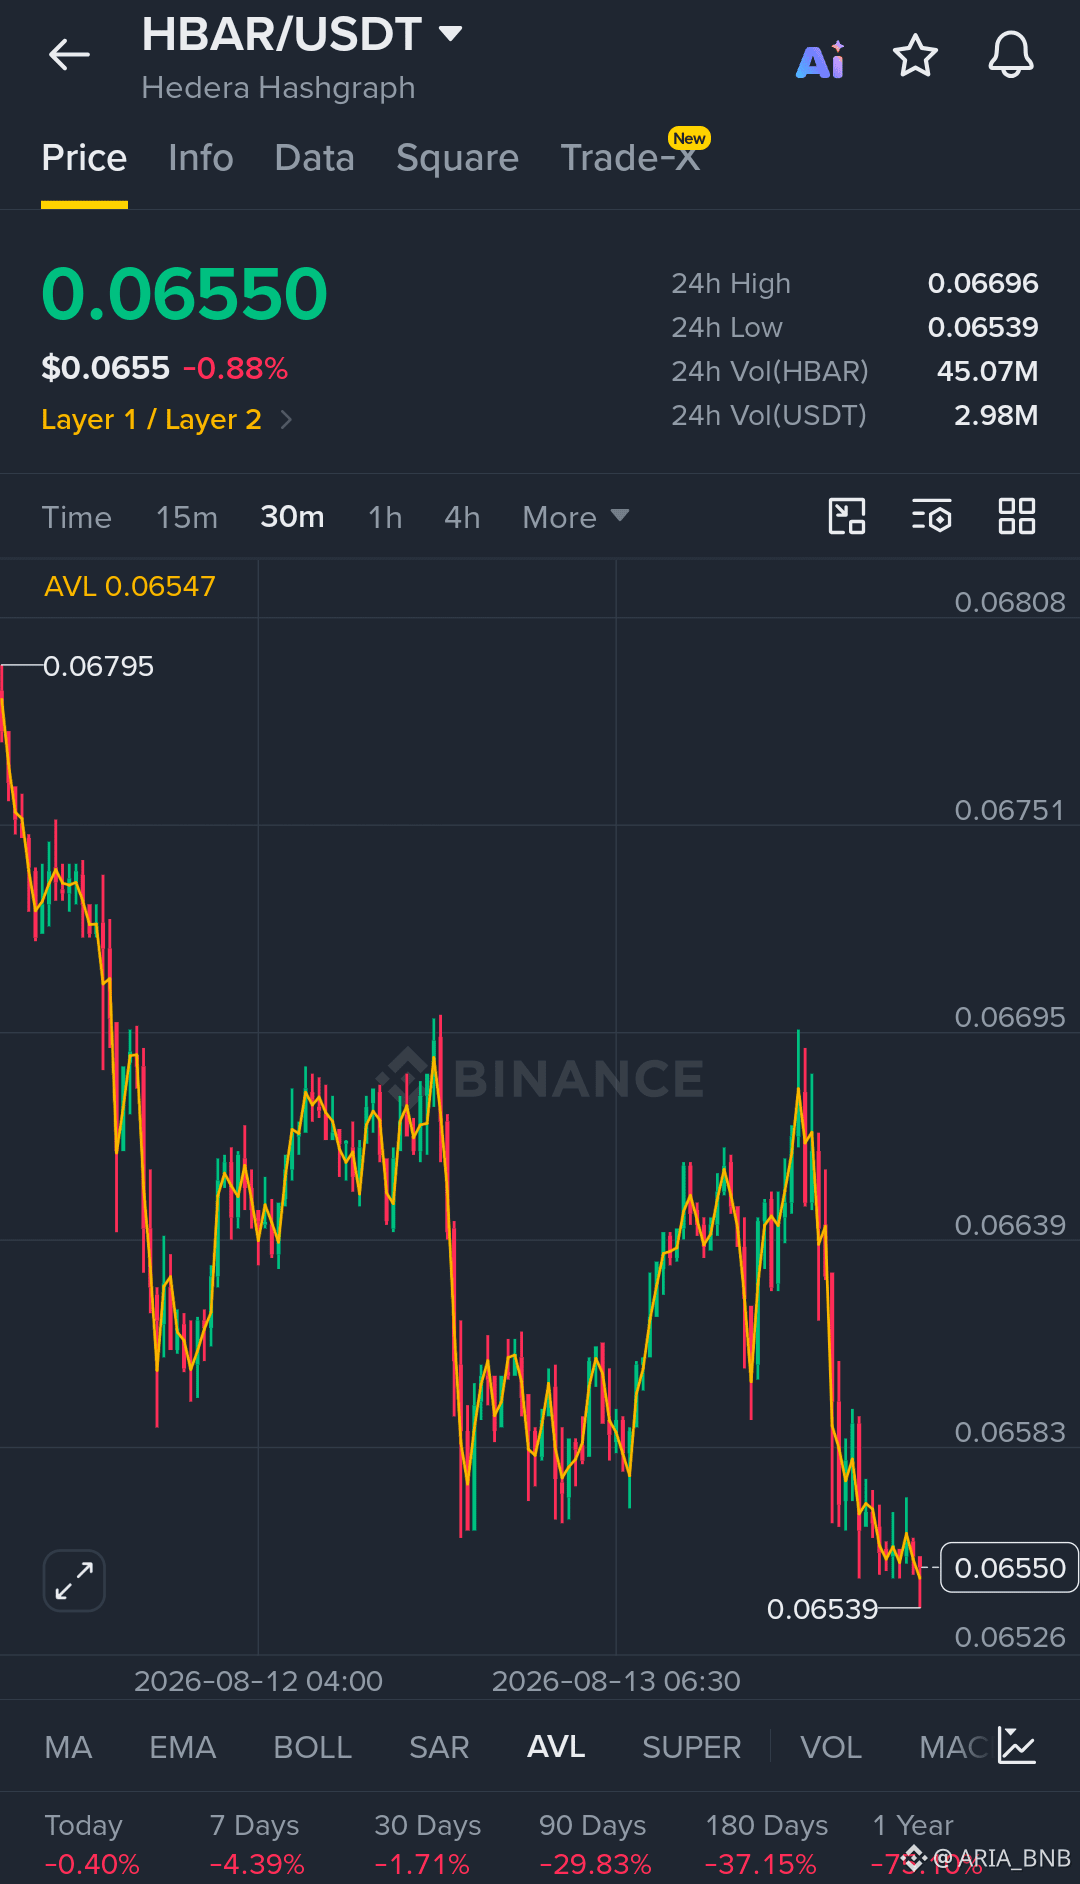The height and width of the screenshot is (1884, 1080).
Task: Open the Data tab
Action: pos(315,158)
